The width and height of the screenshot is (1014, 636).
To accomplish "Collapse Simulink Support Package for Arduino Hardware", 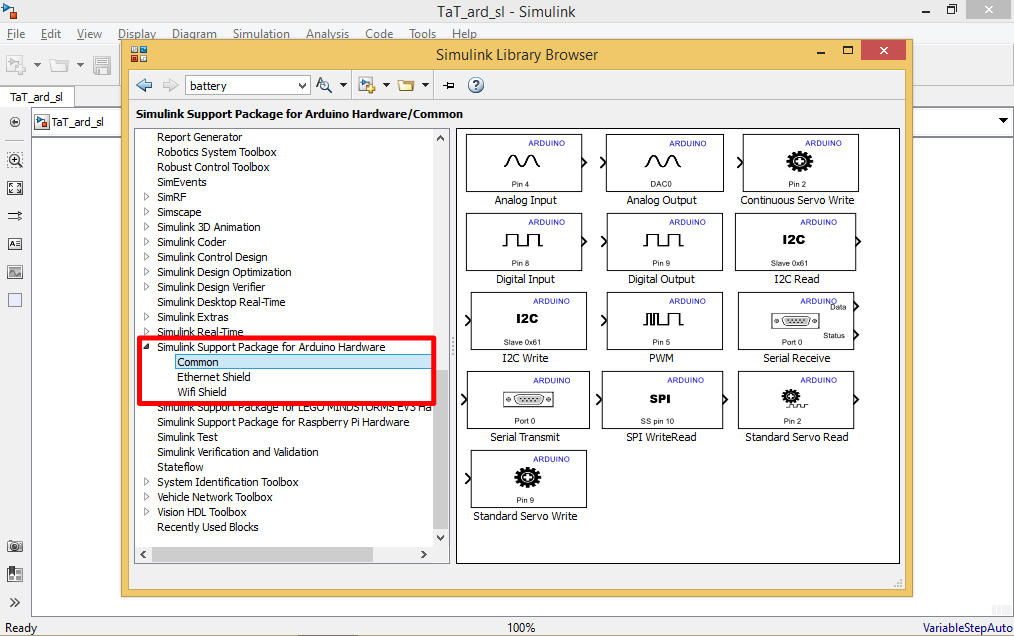I will [146, 347].
